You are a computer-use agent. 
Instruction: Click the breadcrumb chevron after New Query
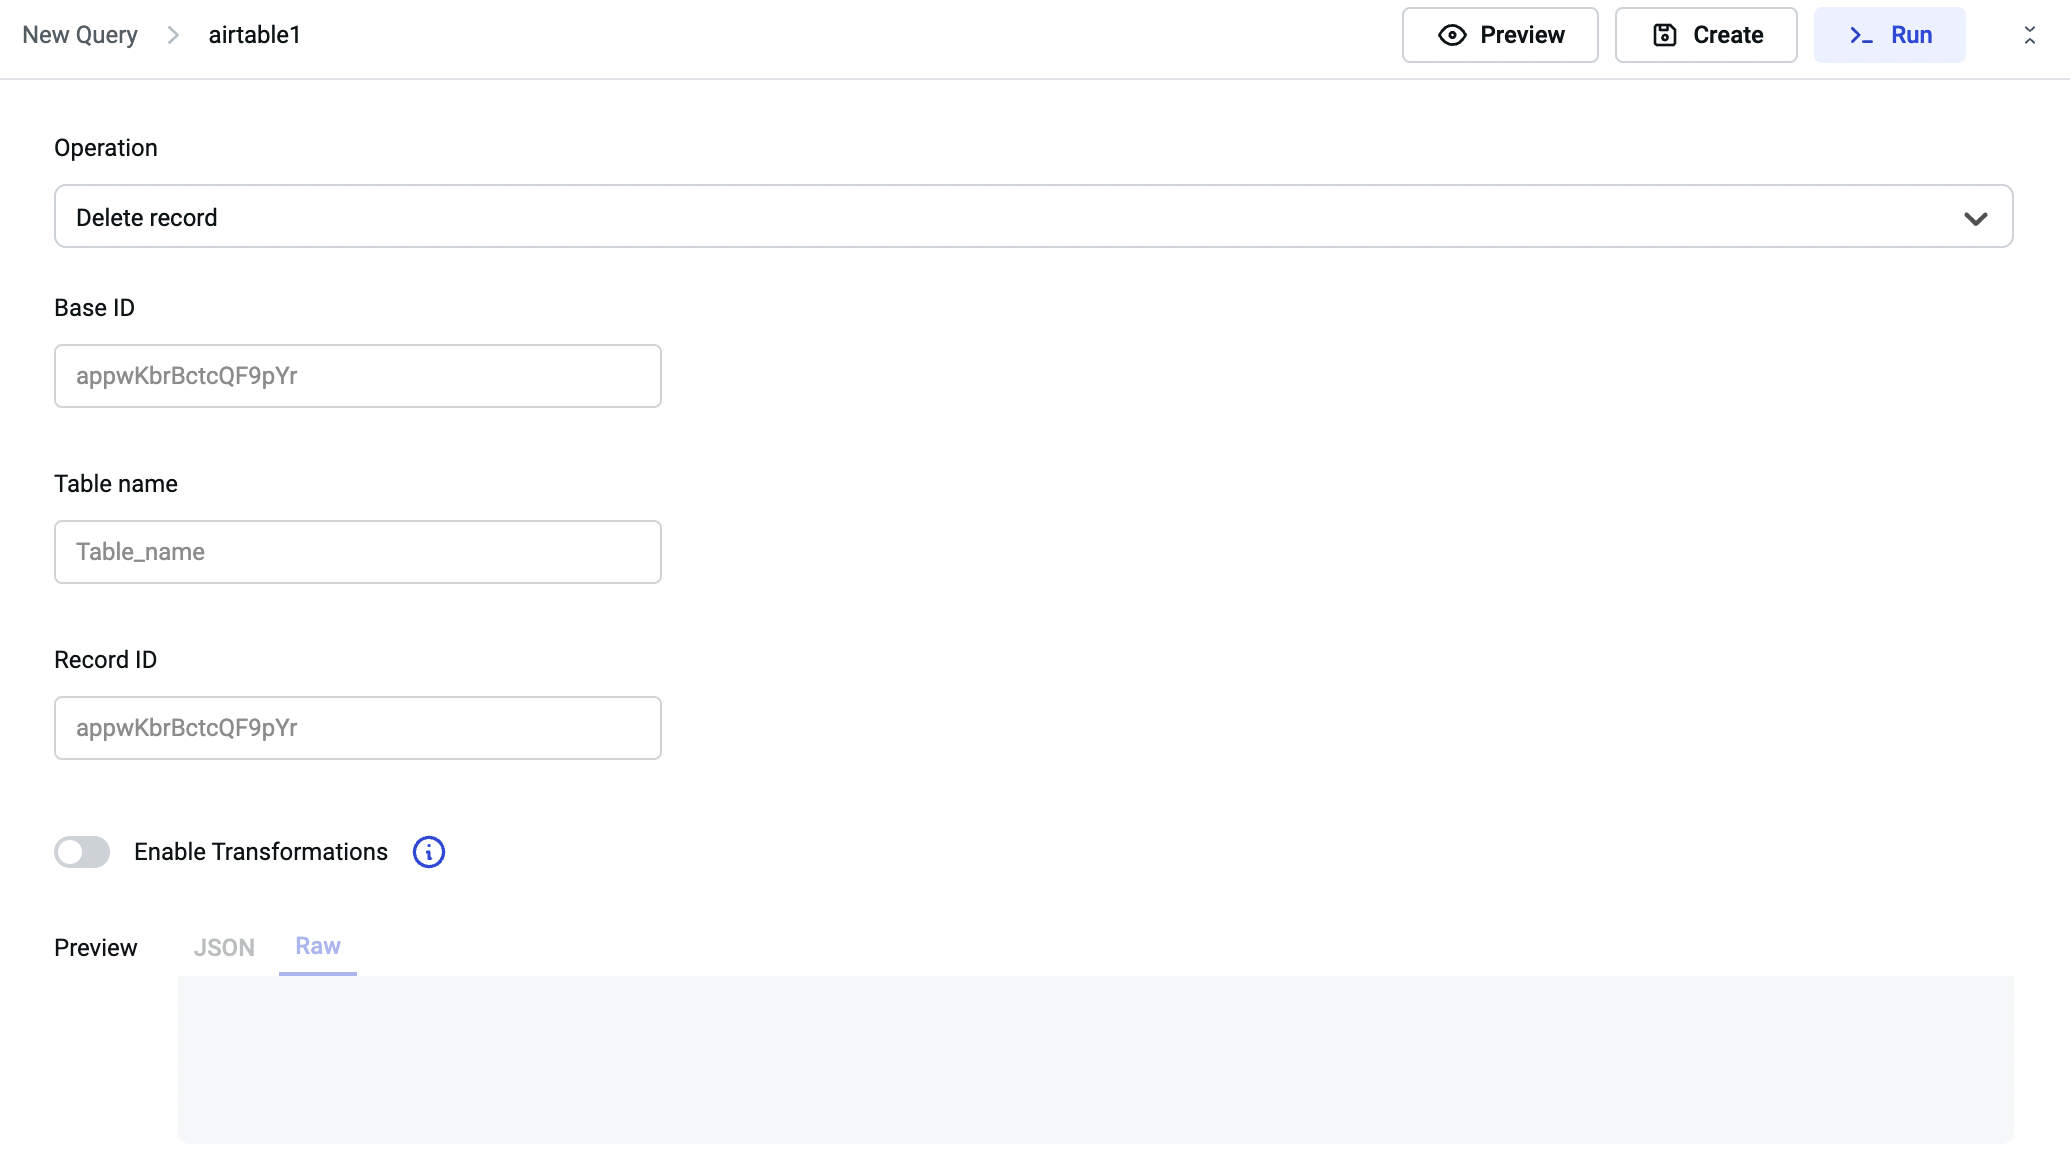[x=173, y=35]
